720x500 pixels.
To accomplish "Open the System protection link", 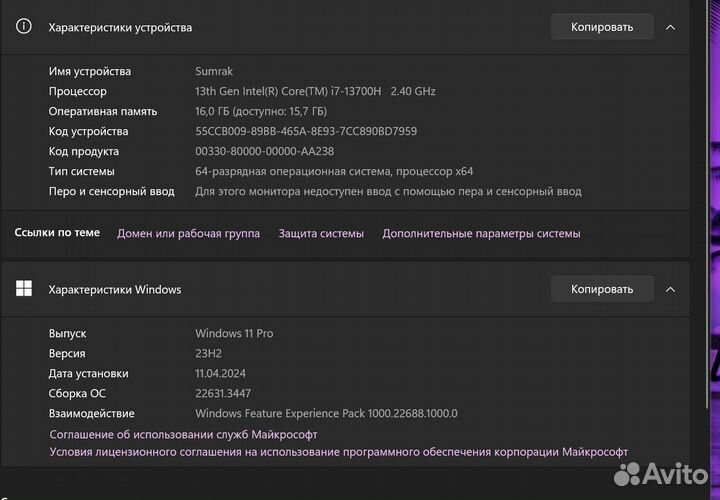I will click(x=321, y=233).
